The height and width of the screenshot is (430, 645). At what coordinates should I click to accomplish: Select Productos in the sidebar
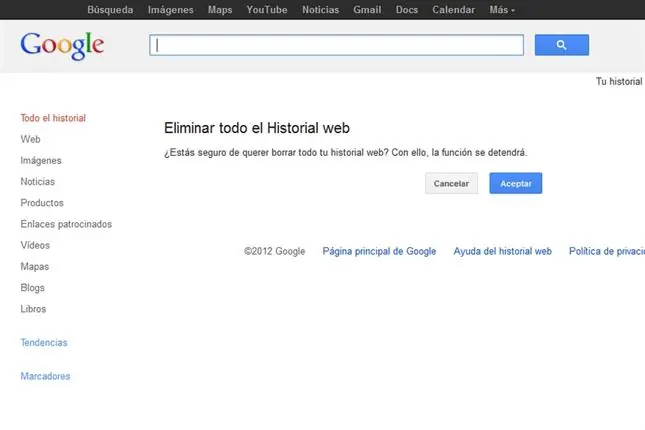tap(42, 203)
